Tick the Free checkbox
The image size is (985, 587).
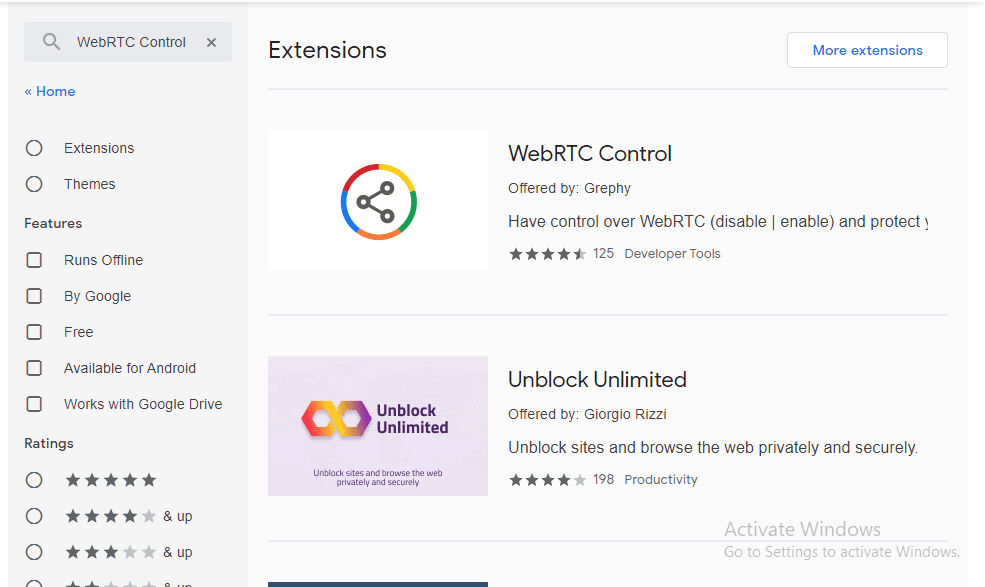coord(34,332)
